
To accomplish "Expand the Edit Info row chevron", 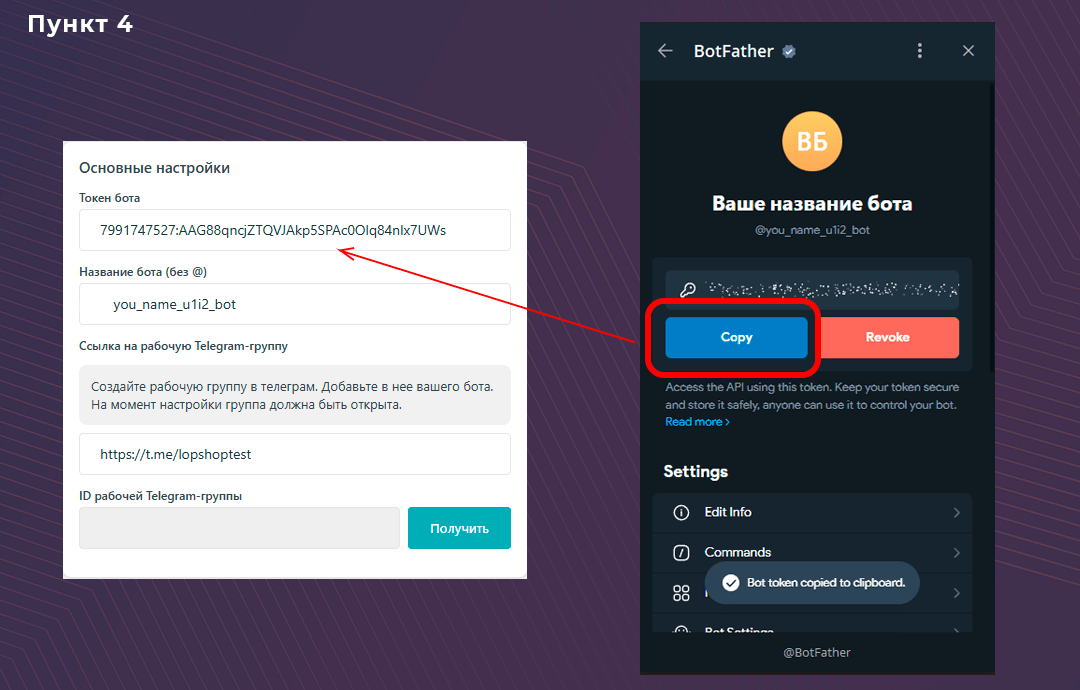I will point(956,512).
